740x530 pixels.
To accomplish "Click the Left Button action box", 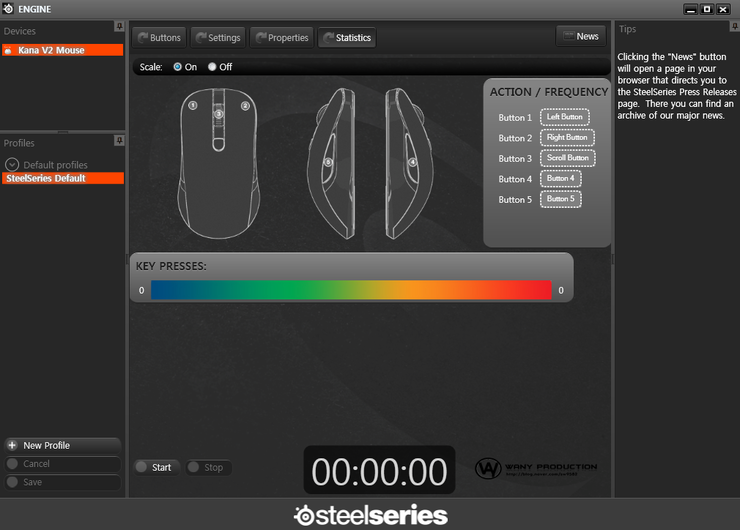I will (564, 117).
